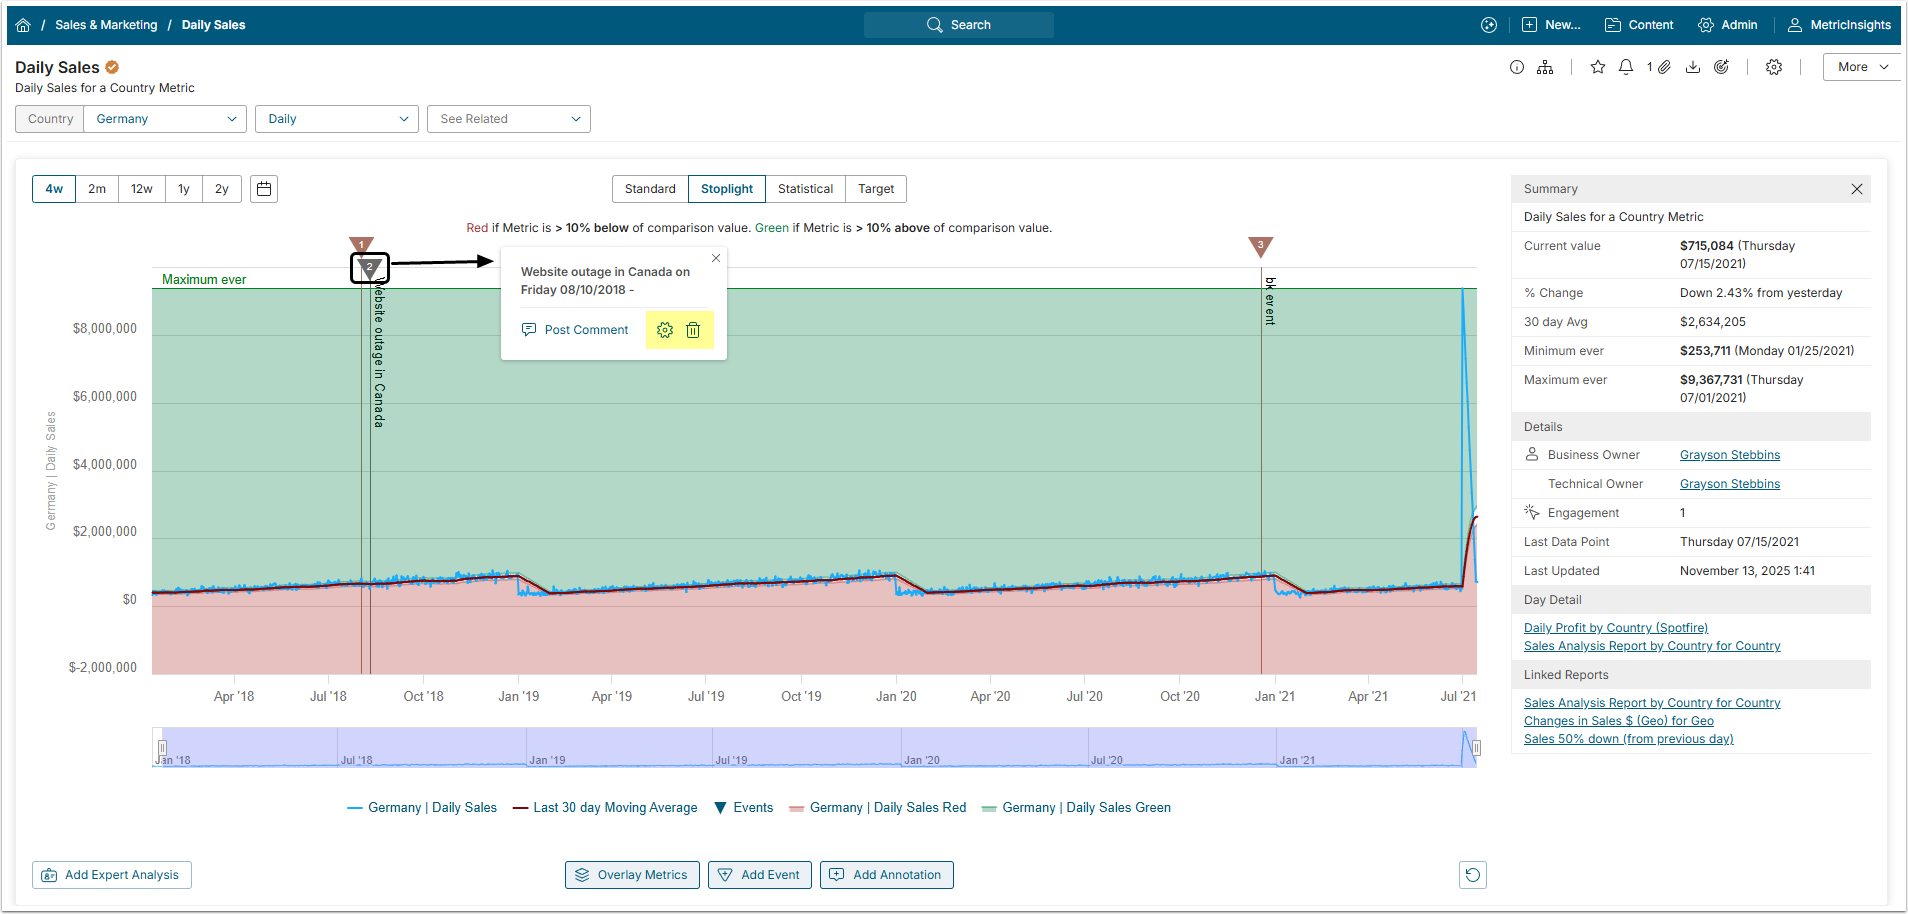Viewport: 1908px width, 914px height.
Task: Expand the Germany country dropdown
Action: (x=165, y=119)
